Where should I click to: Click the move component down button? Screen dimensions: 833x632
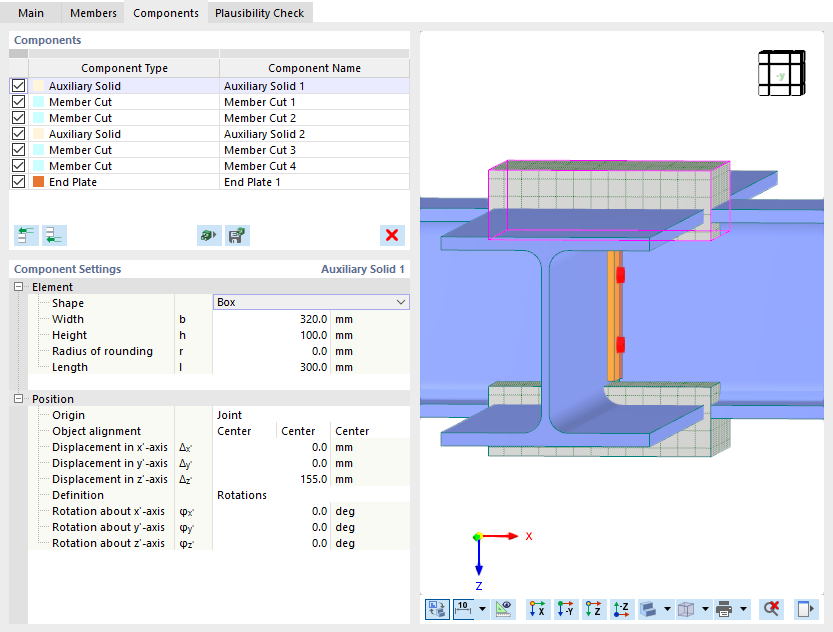click(54, 235)
